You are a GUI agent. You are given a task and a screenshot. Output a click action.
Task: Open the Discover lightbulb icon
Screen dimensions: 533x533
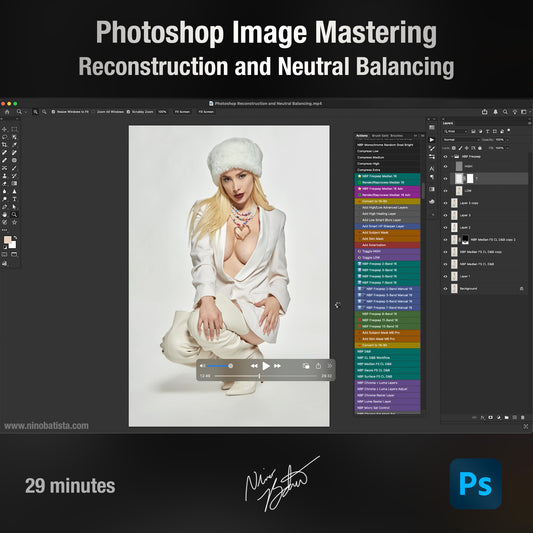[x=515, y=112]
